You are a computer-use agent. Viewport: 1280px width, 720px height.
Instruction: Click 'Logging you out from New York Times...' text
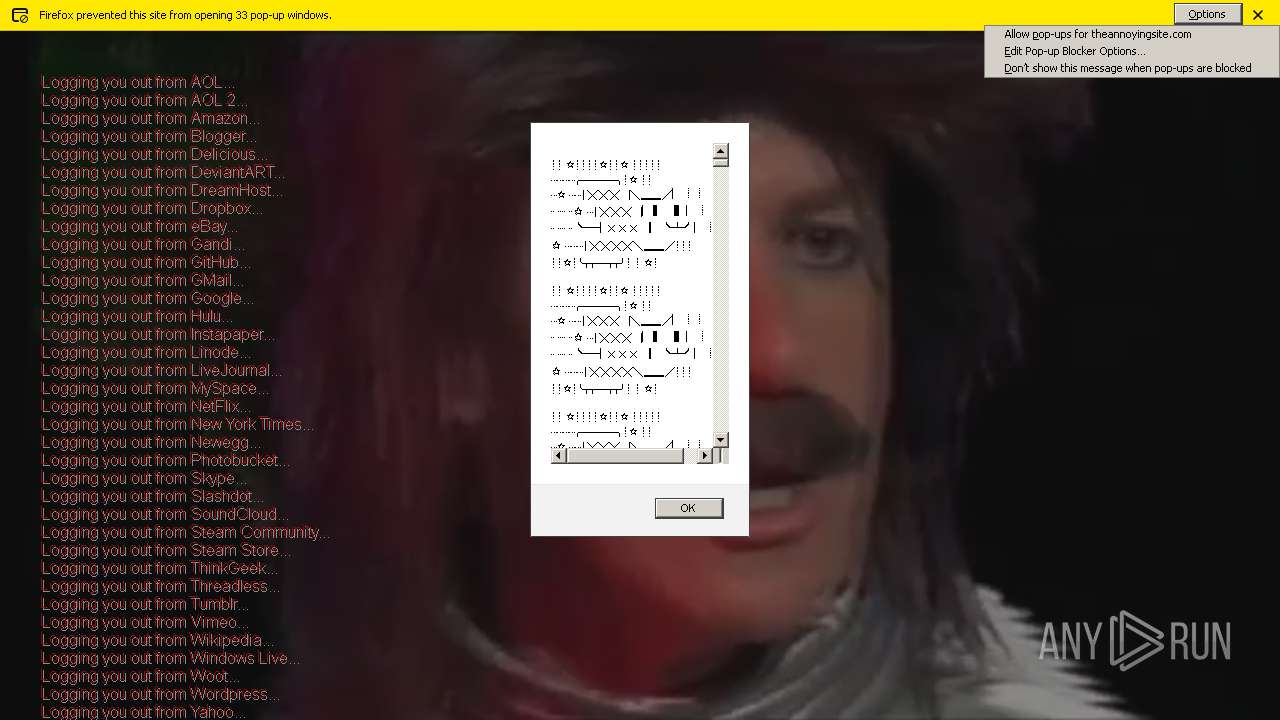point(177,424)
